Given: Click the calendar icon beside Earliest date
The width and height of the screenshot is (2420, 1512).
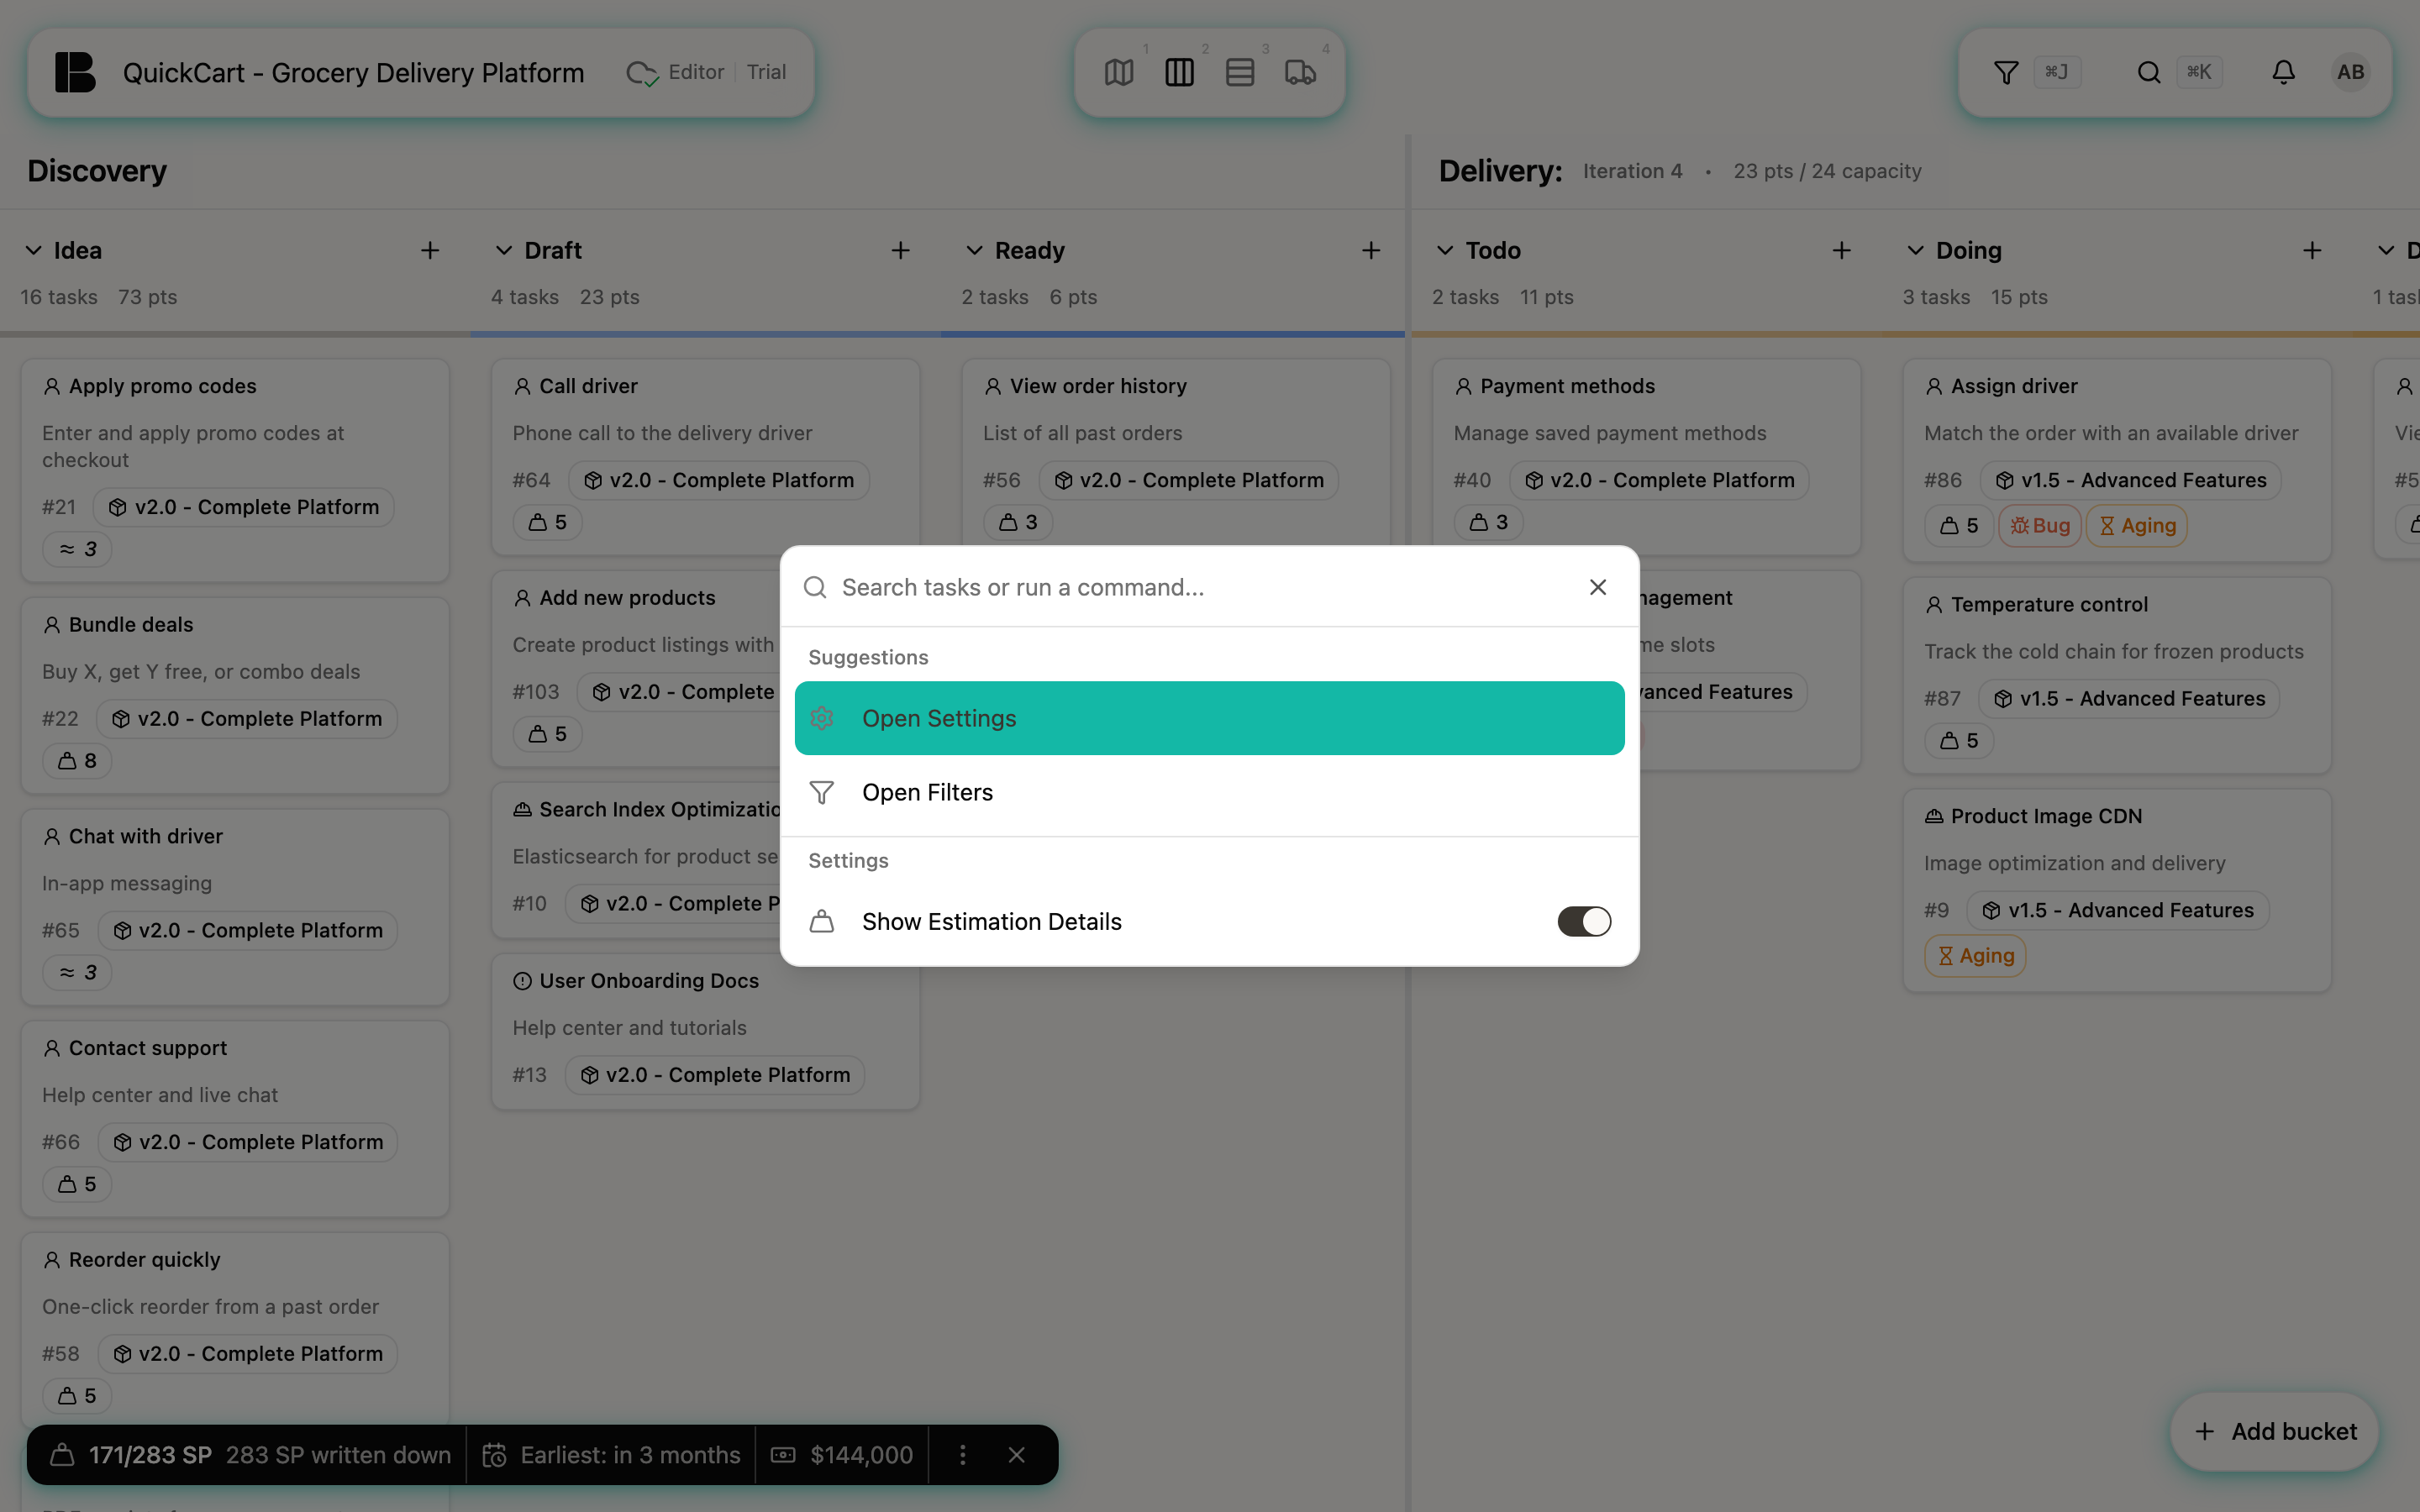Looking at the screenshot, I should (494, 1455).
